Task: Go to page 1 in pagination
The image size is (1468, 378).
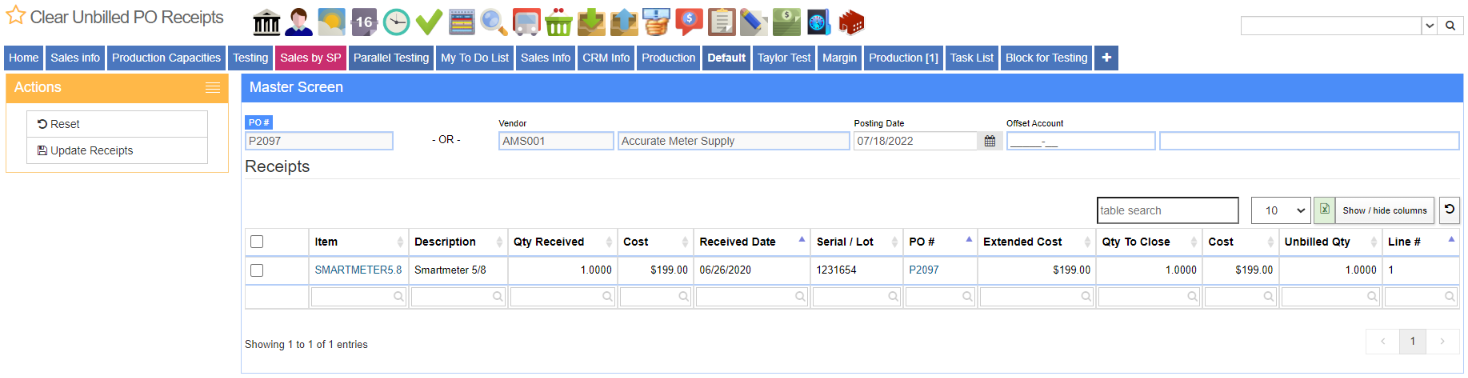Action: (x=1412, y=341)
